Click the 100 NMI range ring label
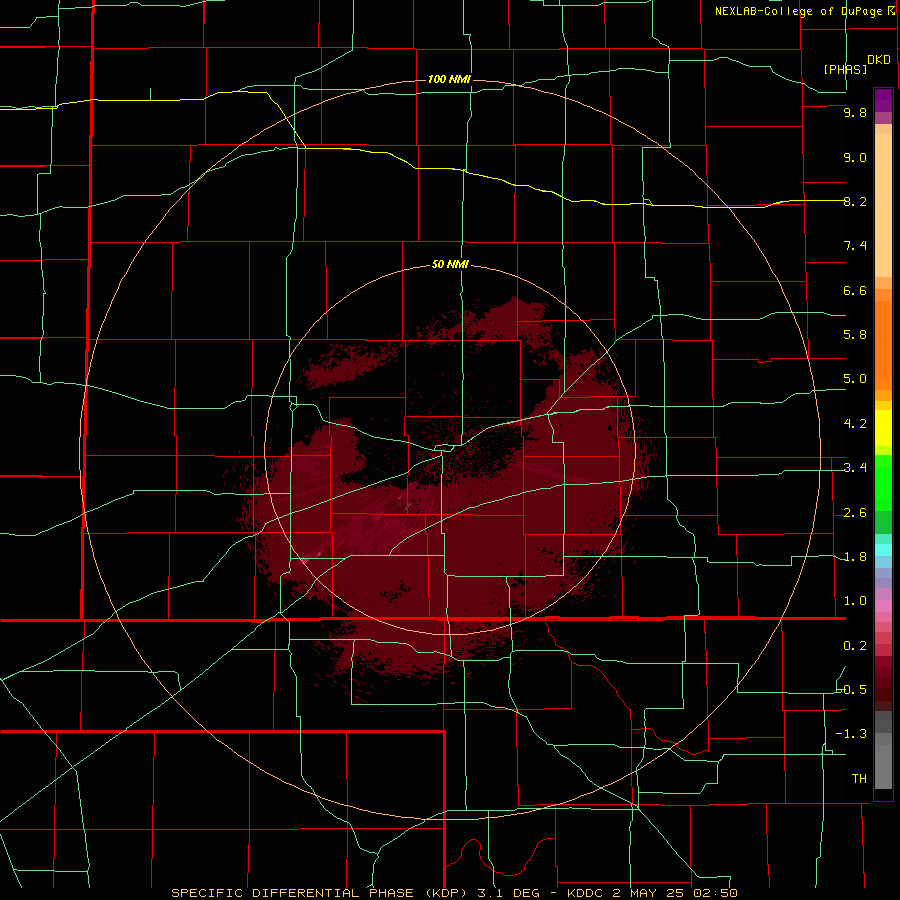The height and width of the screenshot is (900, 900). pyautogui.click(x=449, y=79)
